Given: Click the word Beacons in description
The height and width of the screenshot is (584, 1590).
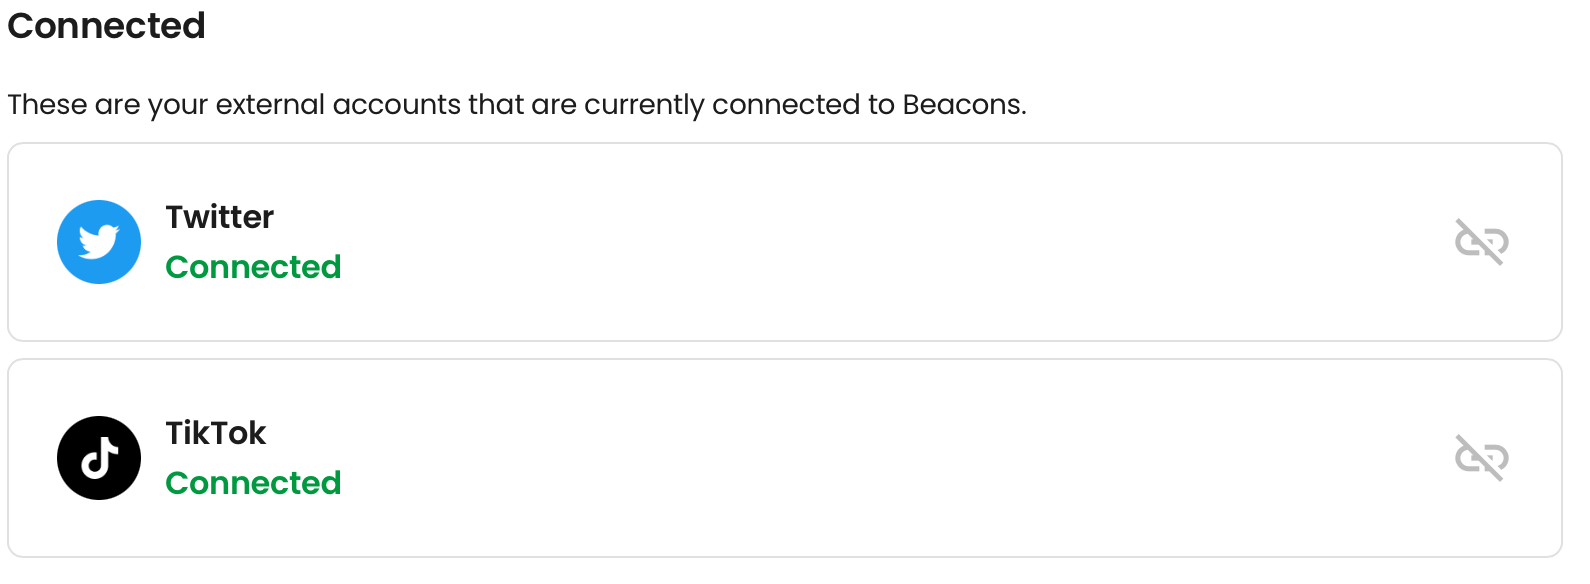Looking at the screenshot, I should click(x=962, y=105).
